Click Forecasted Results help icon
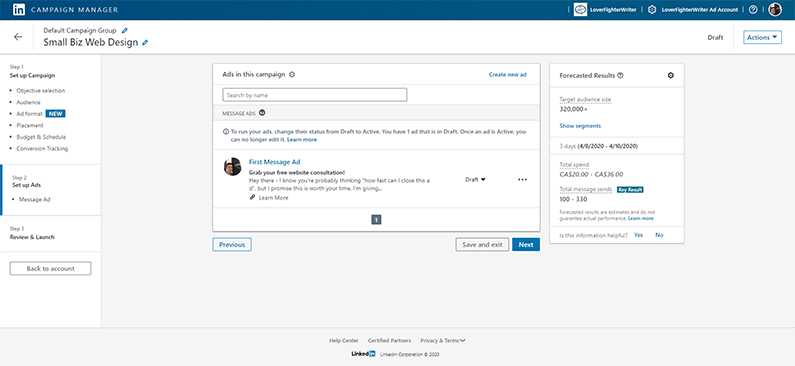The image size is (795, 366). tap(621, 76)
